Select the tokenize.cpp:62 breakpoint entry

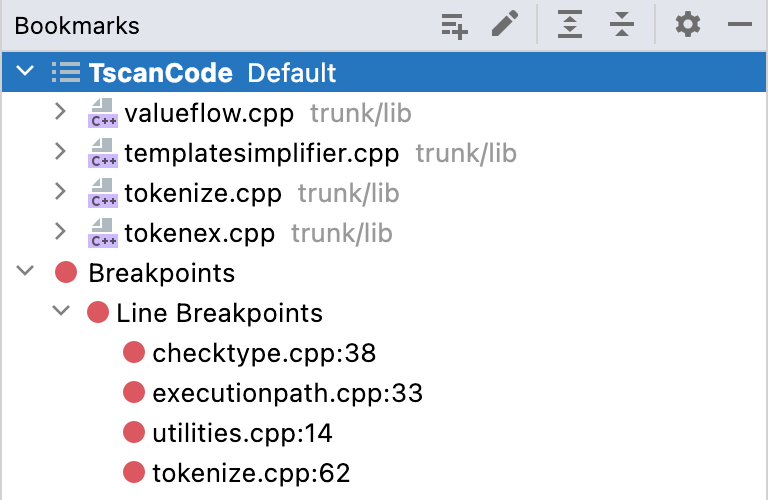(x=251, y=473)
